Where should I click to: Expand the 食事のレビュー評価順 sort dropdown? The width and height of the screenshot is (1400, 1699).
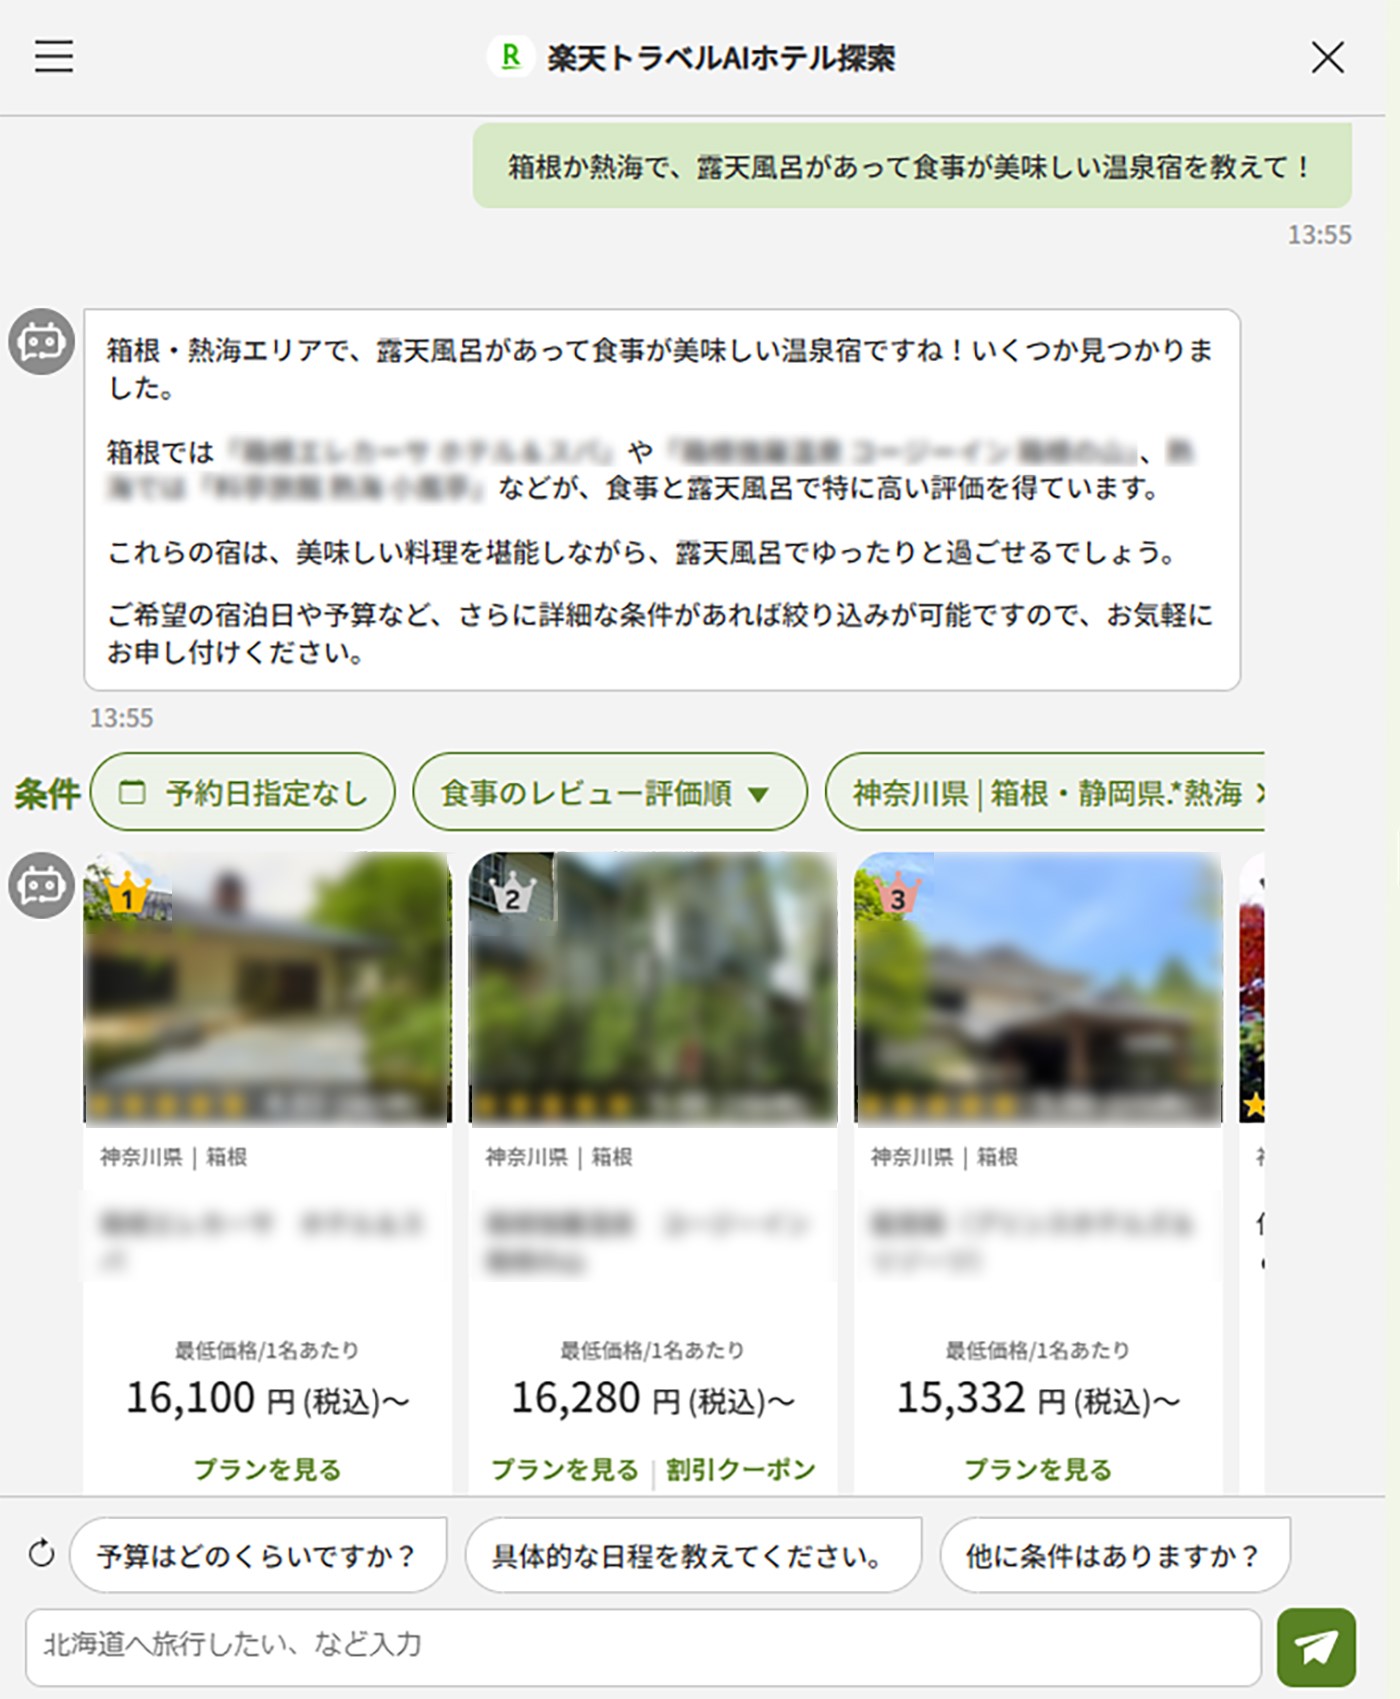tap(609, 793)
